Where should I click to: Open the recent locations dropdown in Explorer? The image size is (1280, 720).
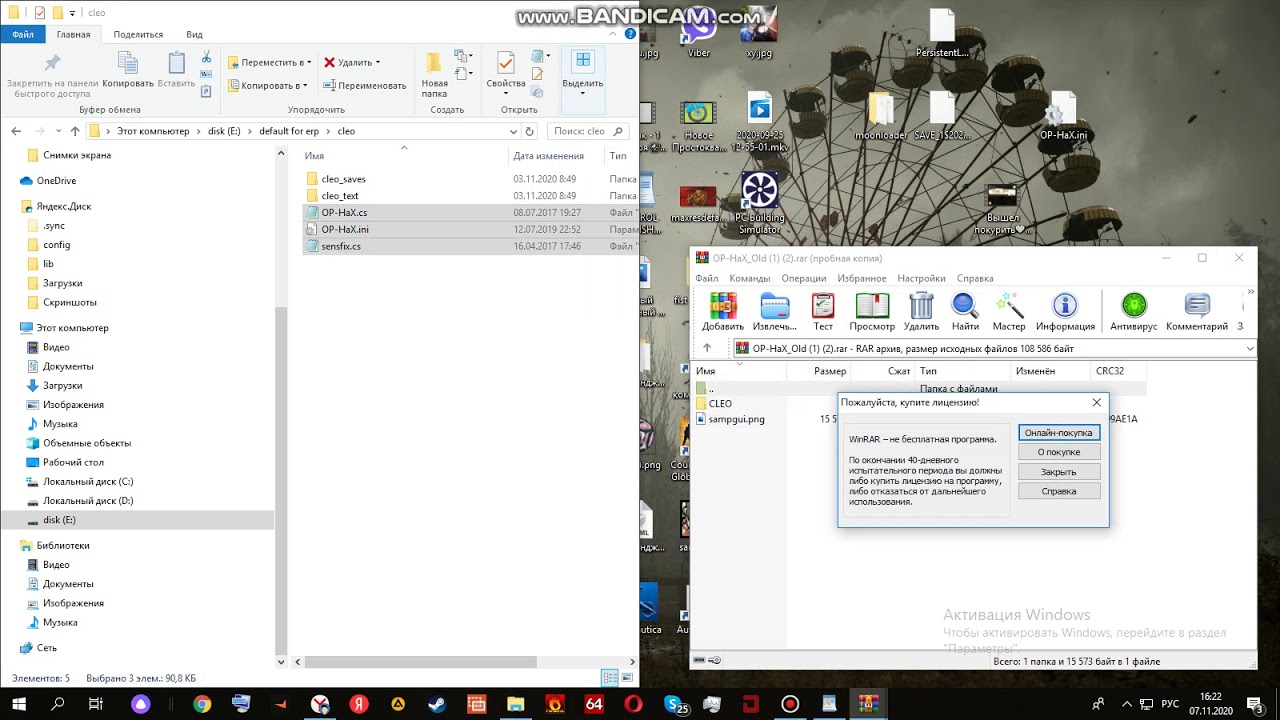[x=58, y=131]
